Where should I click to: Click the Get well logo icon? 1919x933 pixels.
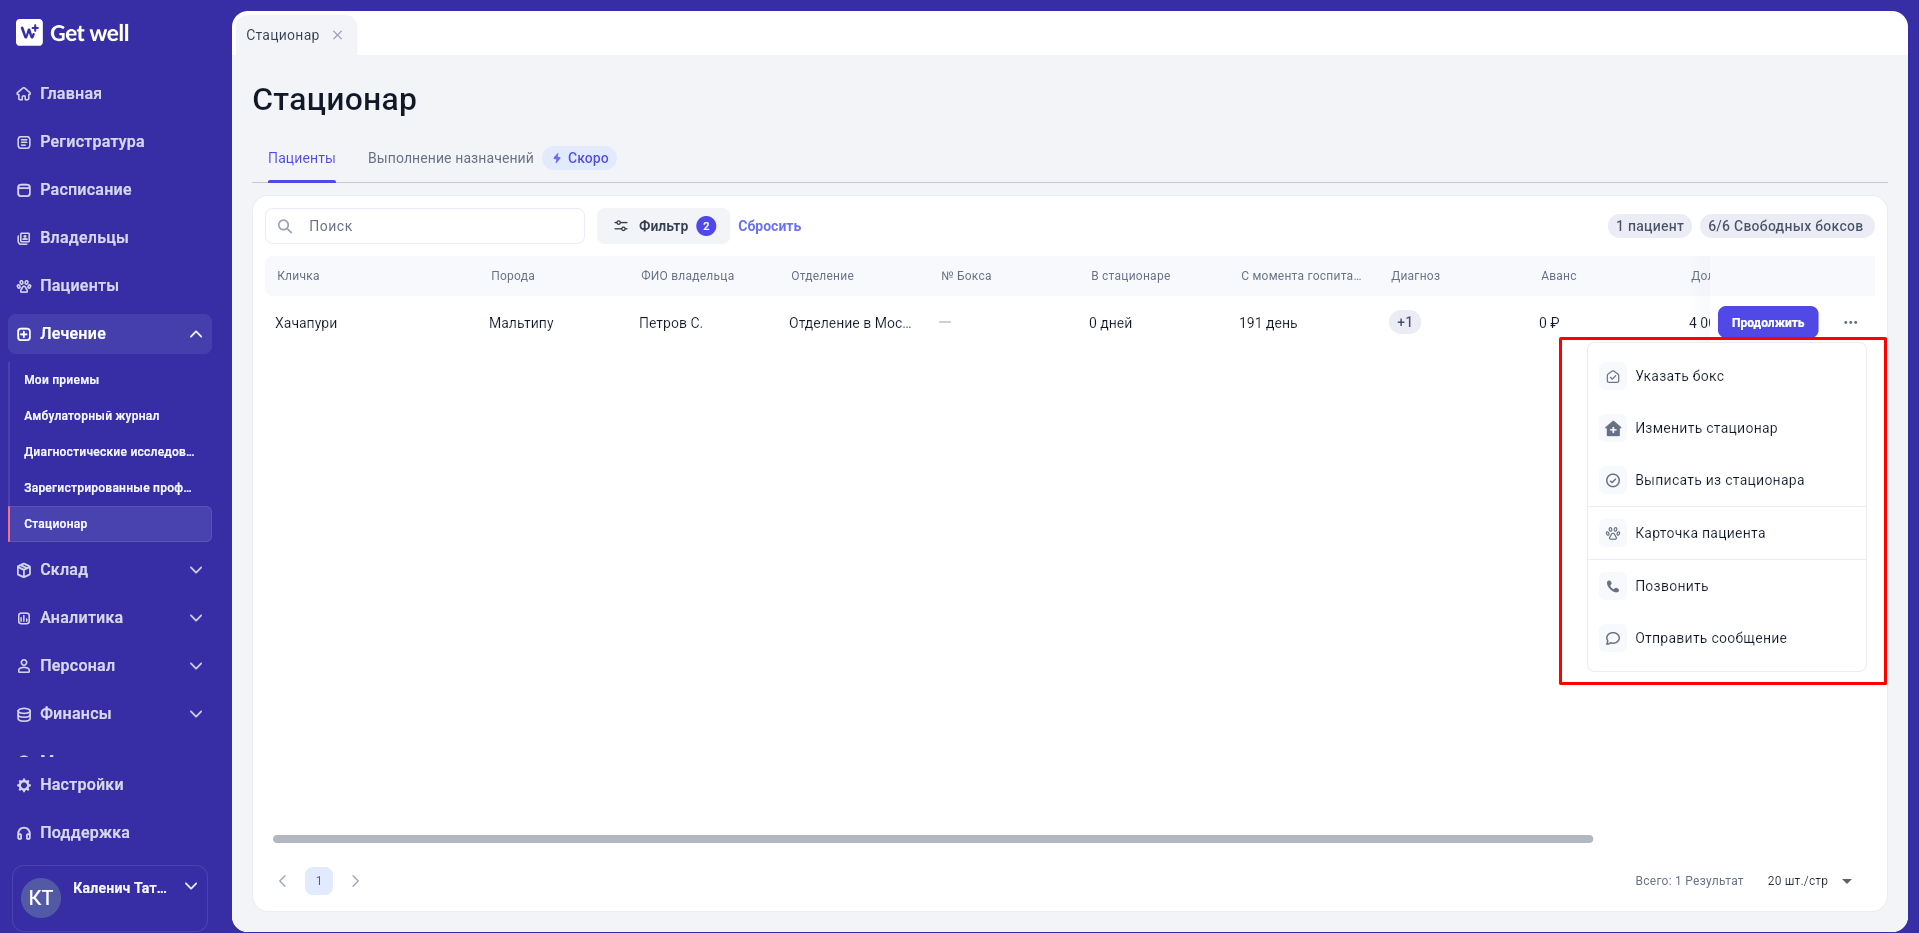pyautogui.click(x=29, y=32)
